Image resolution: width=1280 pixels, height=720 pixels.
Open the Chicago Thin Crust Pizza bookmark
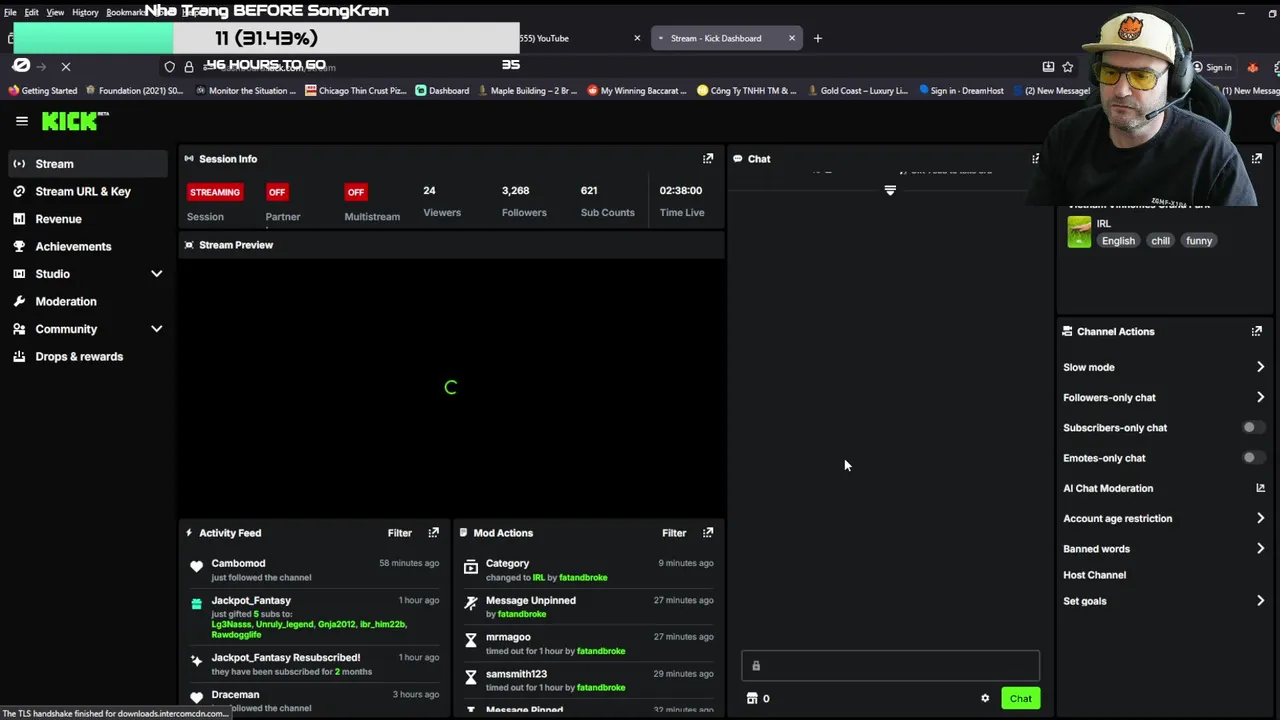tap(355, 90)
